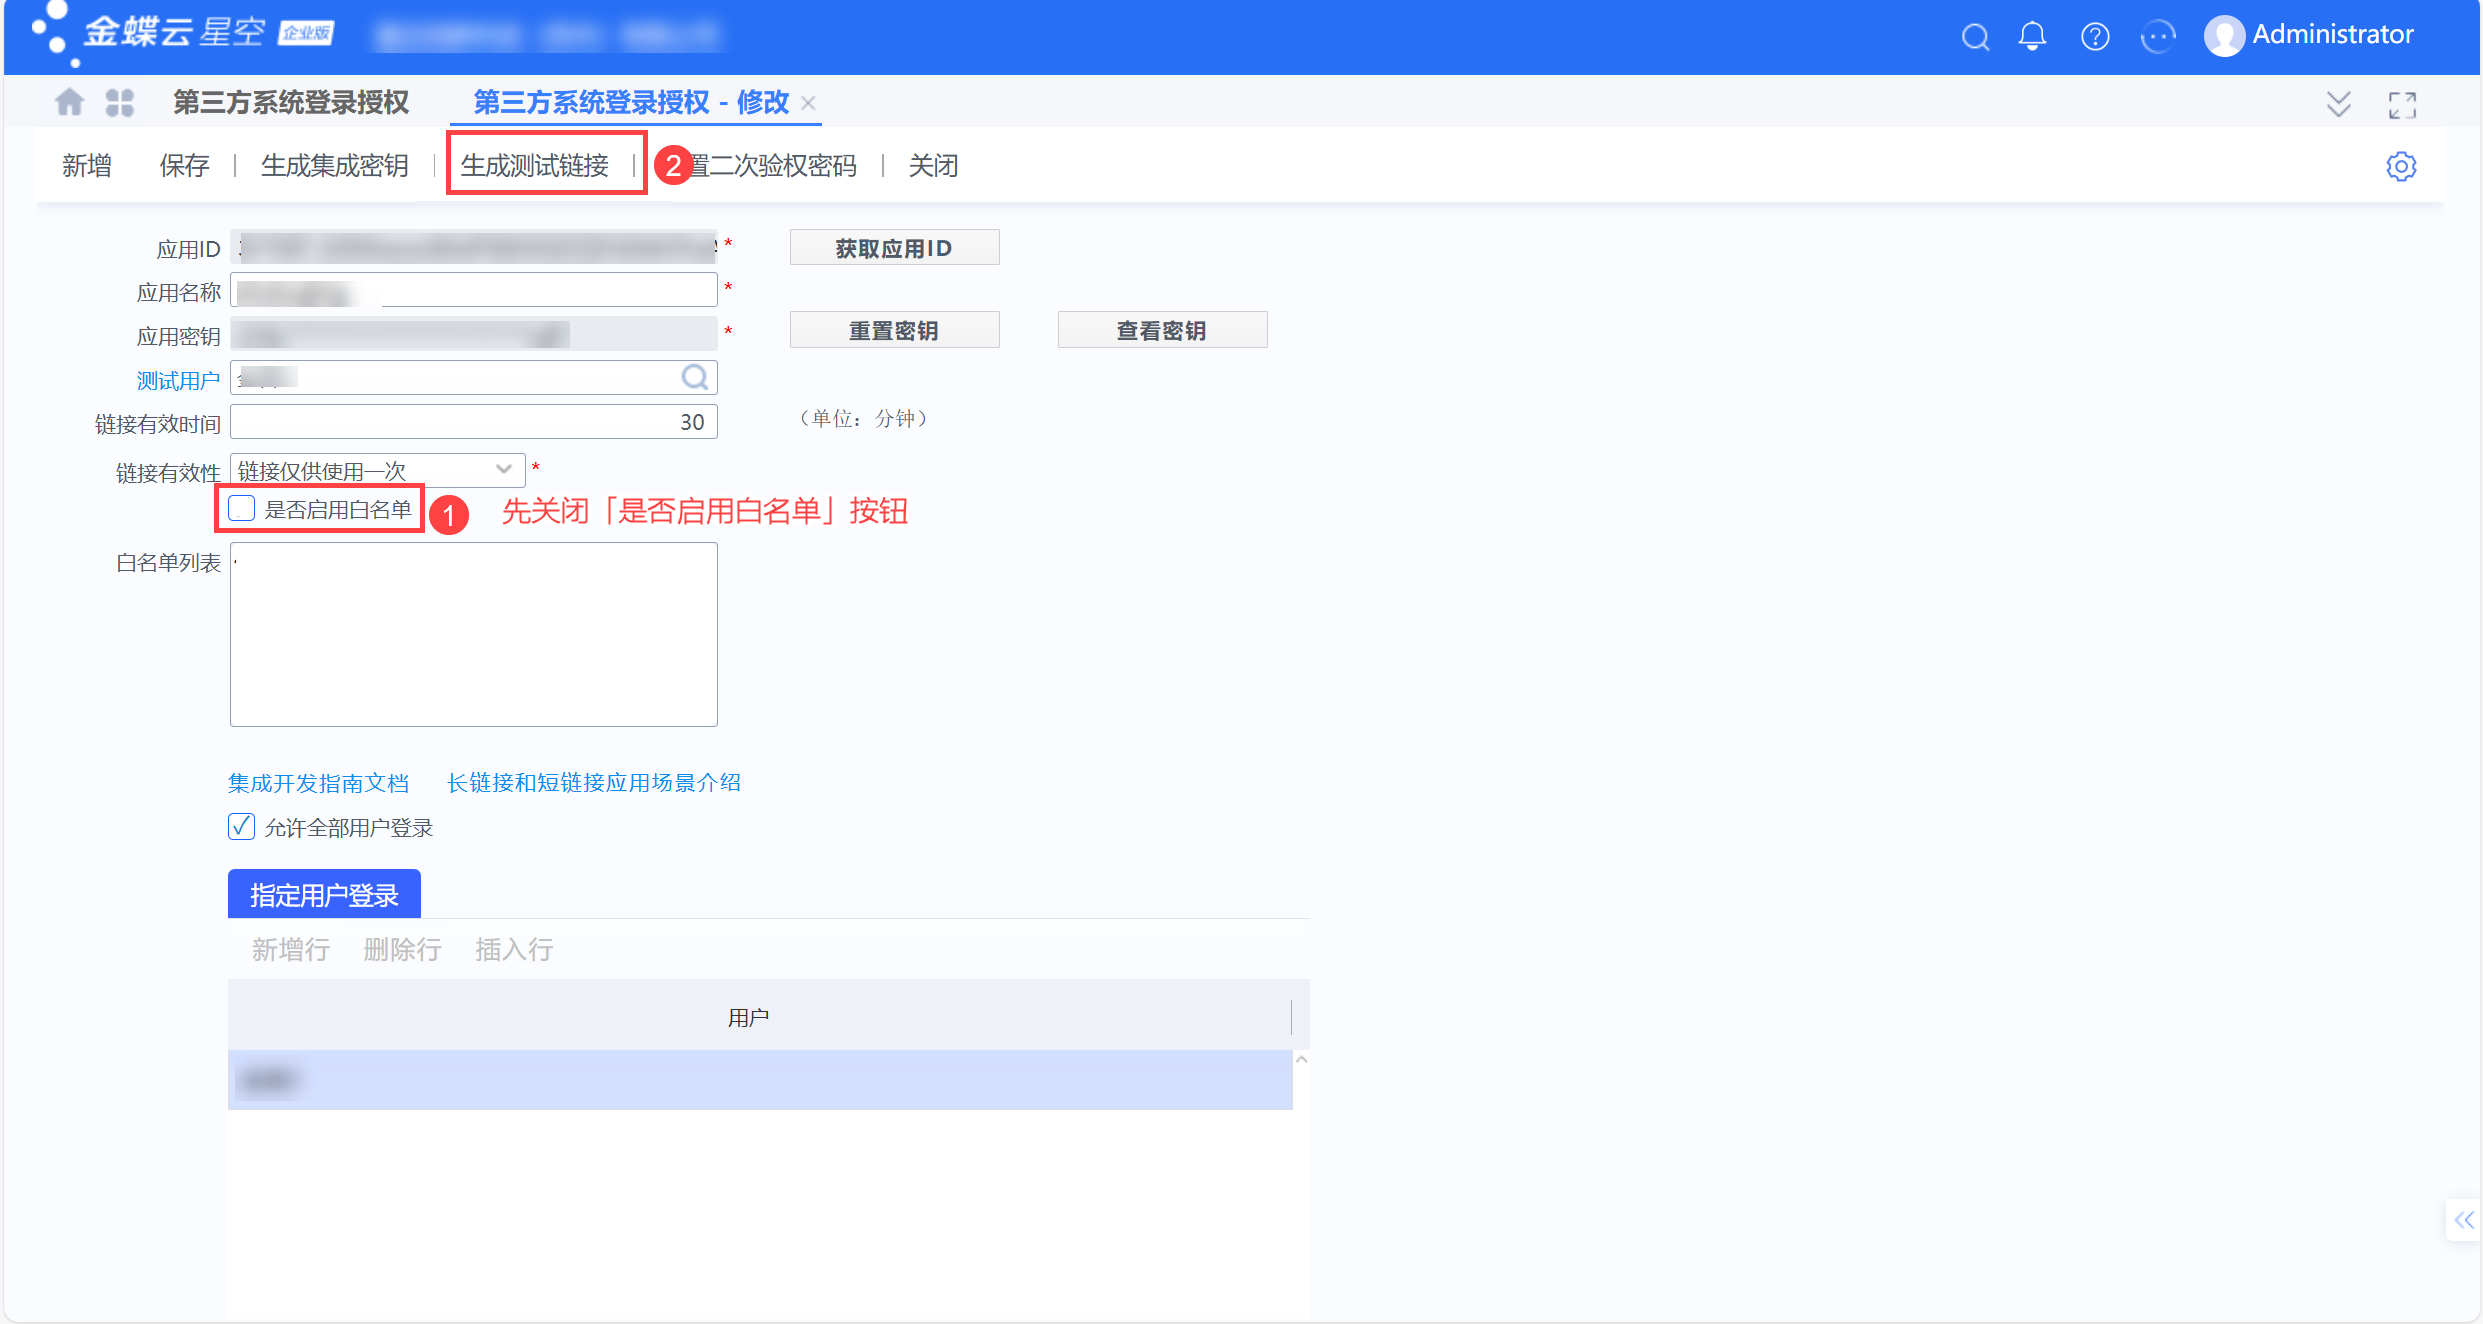Select the 指定用户登录 tab

pyautogui.click(x=324, y=894)
